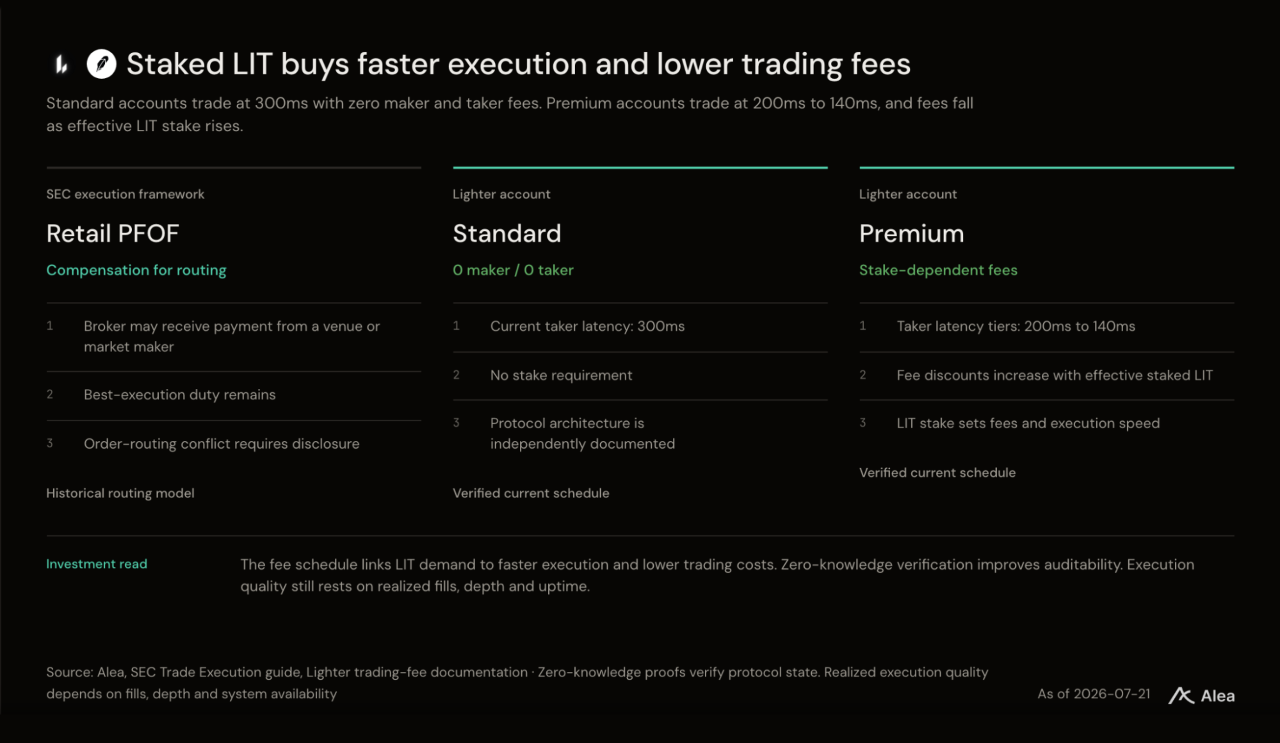The image size is (1280, 743).
Task: Click 'LIT stake sets fees and execution speed'
Action: 1028,424
